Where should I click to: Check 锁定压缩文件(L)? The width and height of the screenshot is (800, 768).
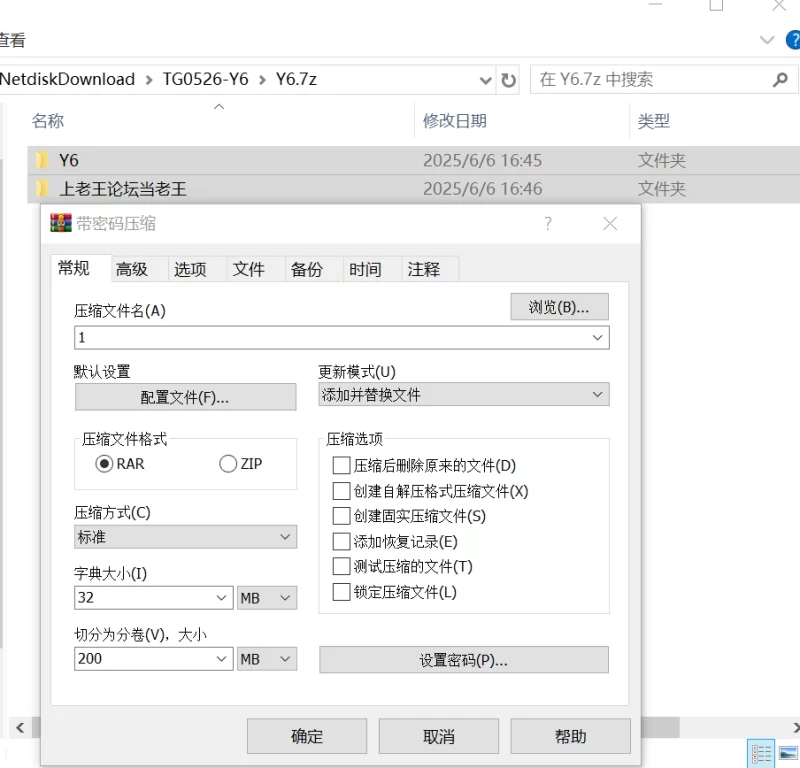(341, 592)
